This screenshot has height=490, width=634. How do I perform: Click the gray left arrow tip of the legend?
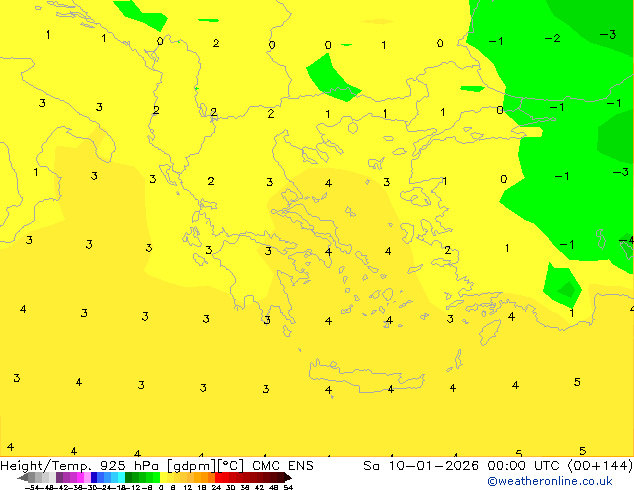pyautogui.click(x=23, y=477)
